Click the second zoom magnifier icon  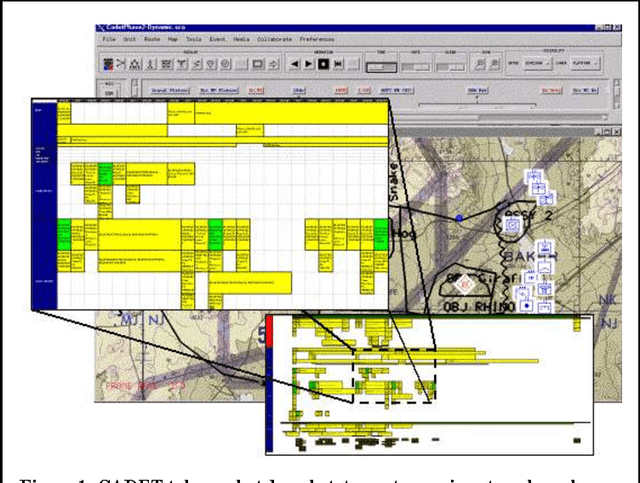[494, 64]
